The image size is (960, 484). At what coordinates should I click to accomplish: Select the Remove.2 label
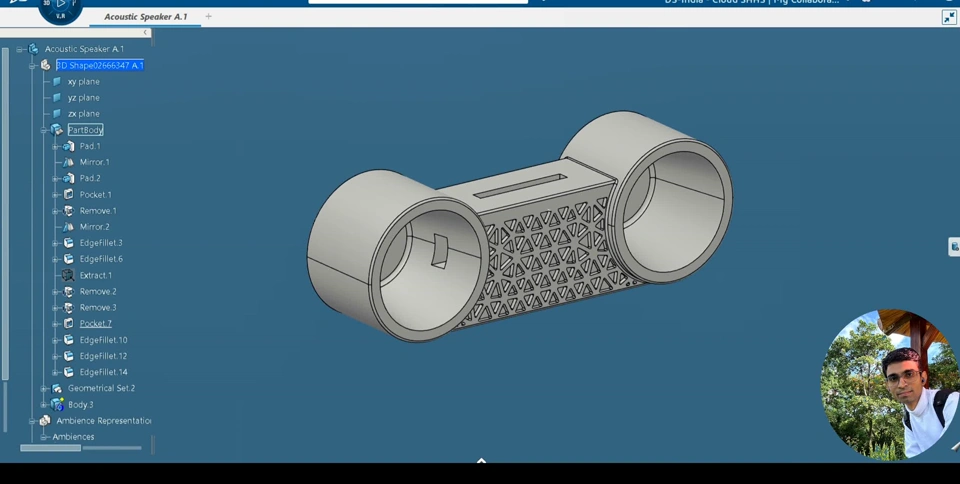(x=98, y=291)
